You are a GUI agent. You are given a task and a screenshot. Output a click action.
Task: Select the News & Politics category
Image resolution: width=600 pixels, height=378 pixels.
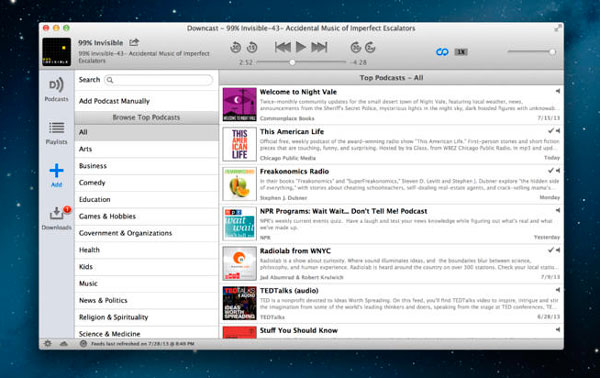tap(147, 300)
